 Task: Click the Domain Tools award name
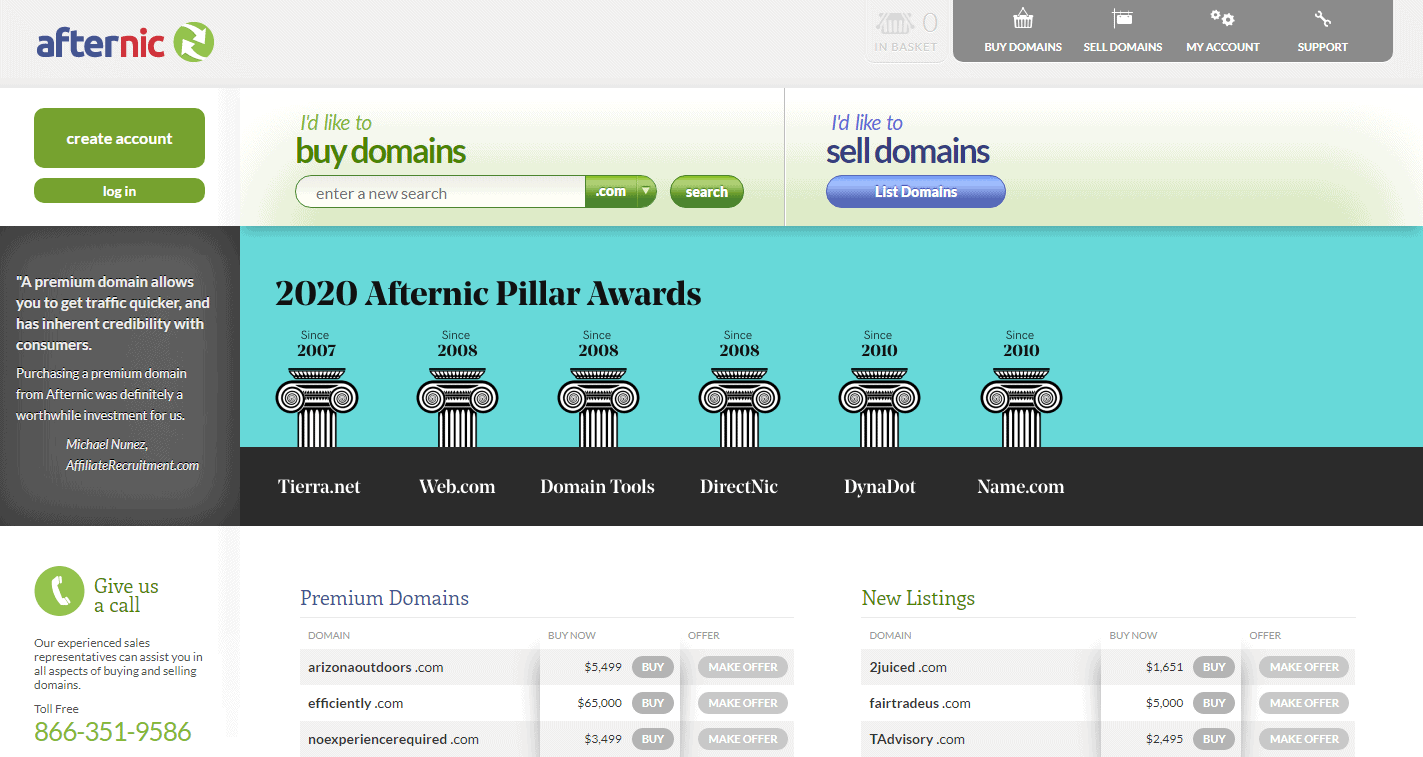tap(597, 487)
